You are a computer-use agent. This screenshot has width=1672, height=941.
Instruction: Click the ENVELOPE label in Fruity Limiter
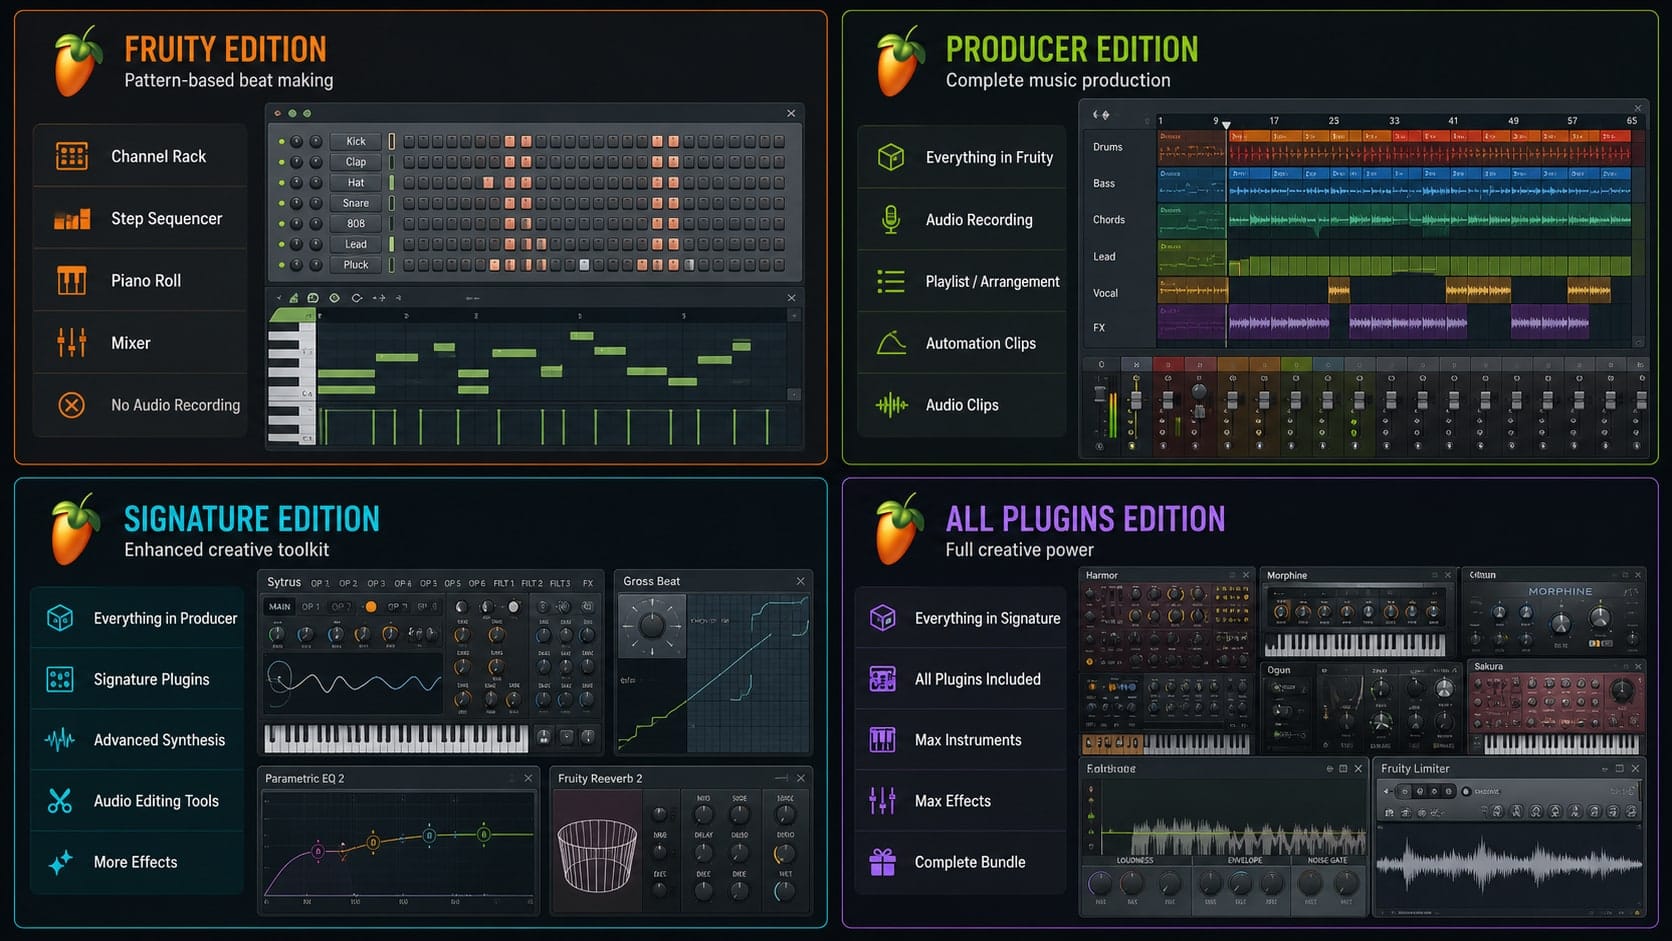[1245, 860]
